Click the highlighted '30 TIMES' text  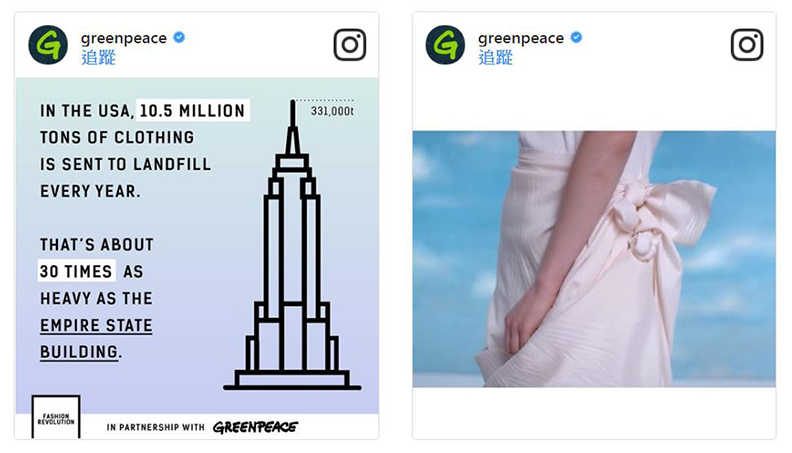76,271
